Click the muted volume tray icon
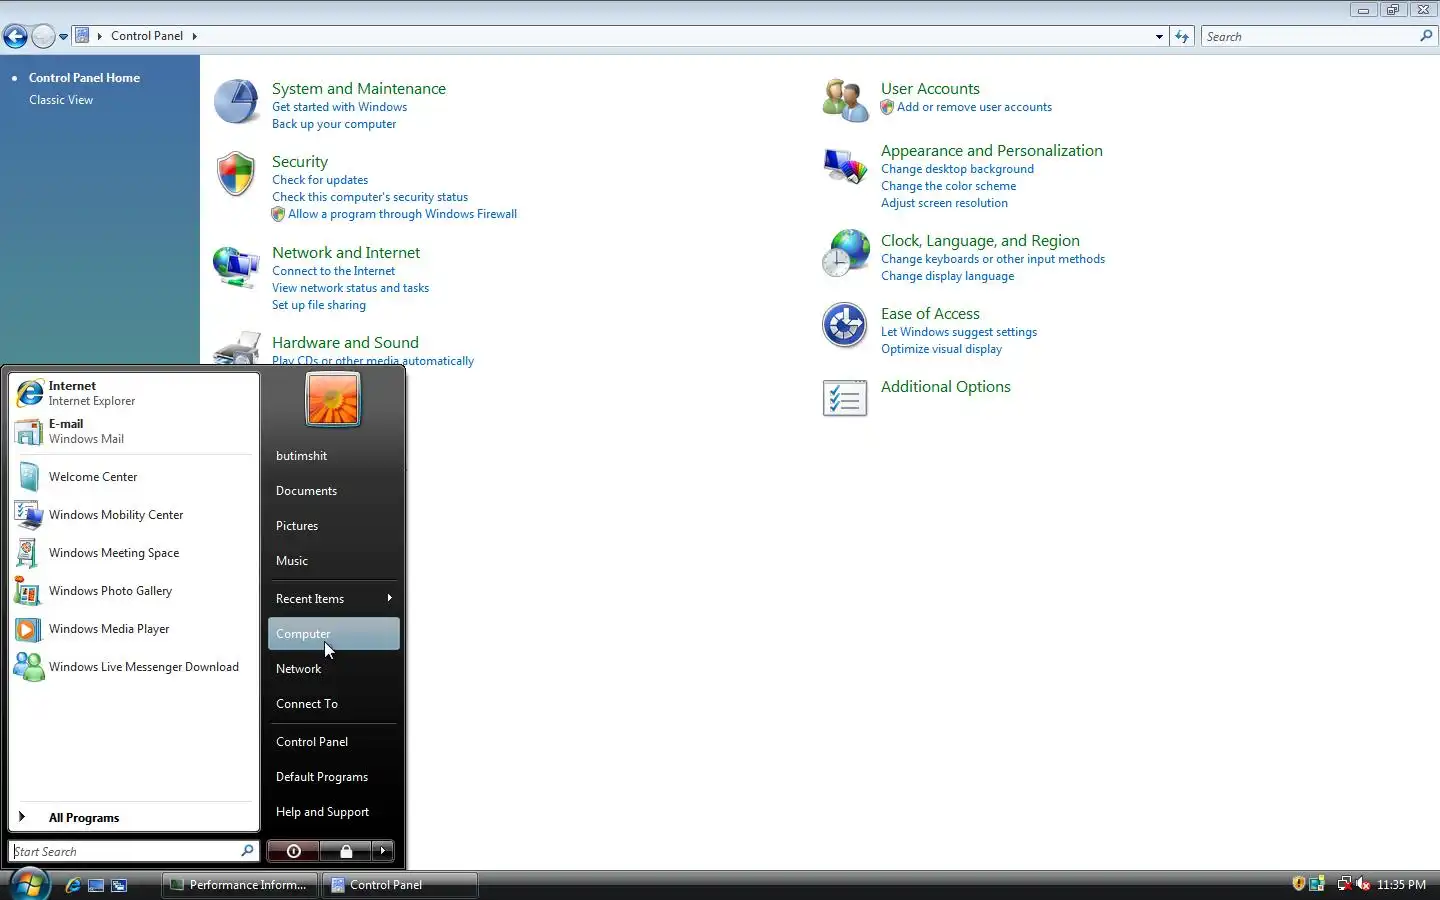1440x900 pixels. coord(1363,884)
